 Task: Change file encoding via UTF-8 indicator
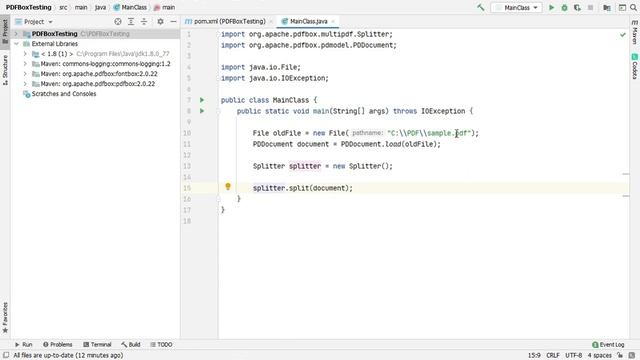pos(573,356)
